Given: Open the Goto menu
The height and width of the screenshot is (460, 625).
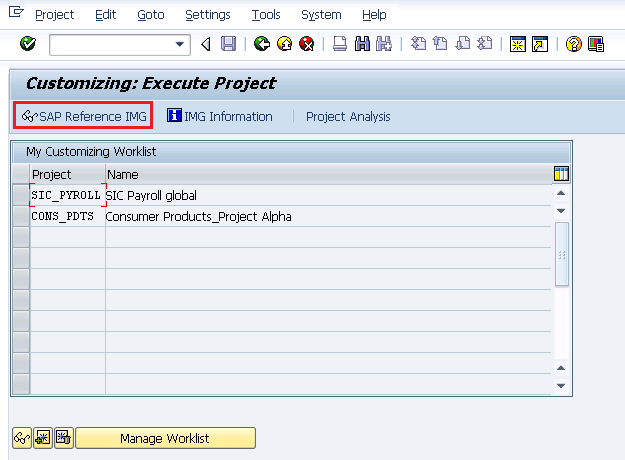Looking at the screenshot, I should (151, 15).
